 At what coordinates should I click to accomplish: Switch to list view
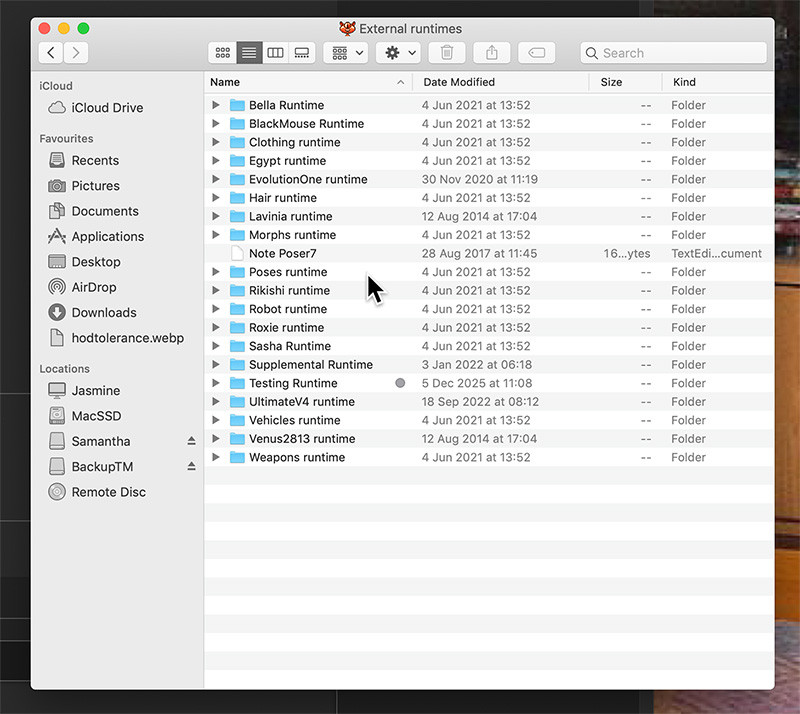[249, 53]
